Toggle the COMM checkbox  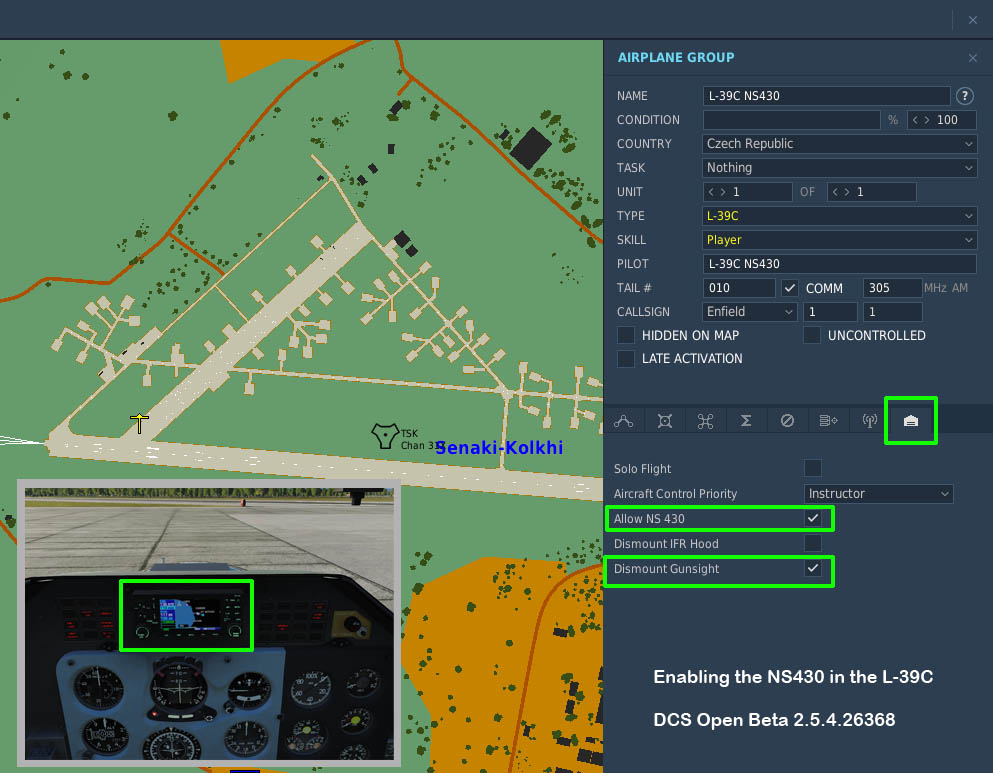(789, 288)
